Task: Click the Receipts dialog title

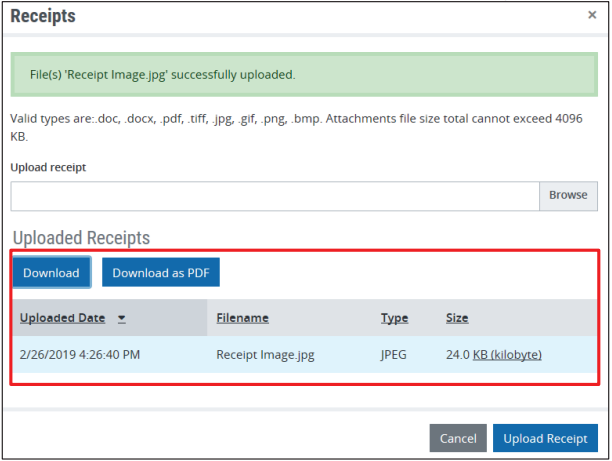Action: pos(43,16)
